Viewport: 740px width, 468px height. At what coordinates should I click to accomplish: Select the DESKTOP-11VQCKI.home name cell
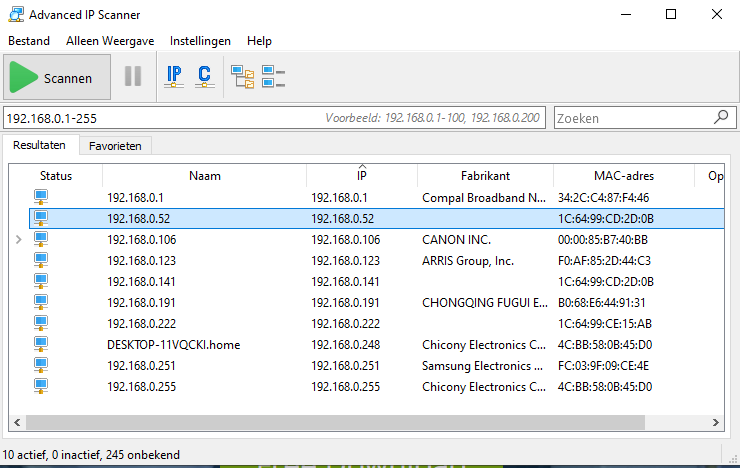[x=174, y=345]
